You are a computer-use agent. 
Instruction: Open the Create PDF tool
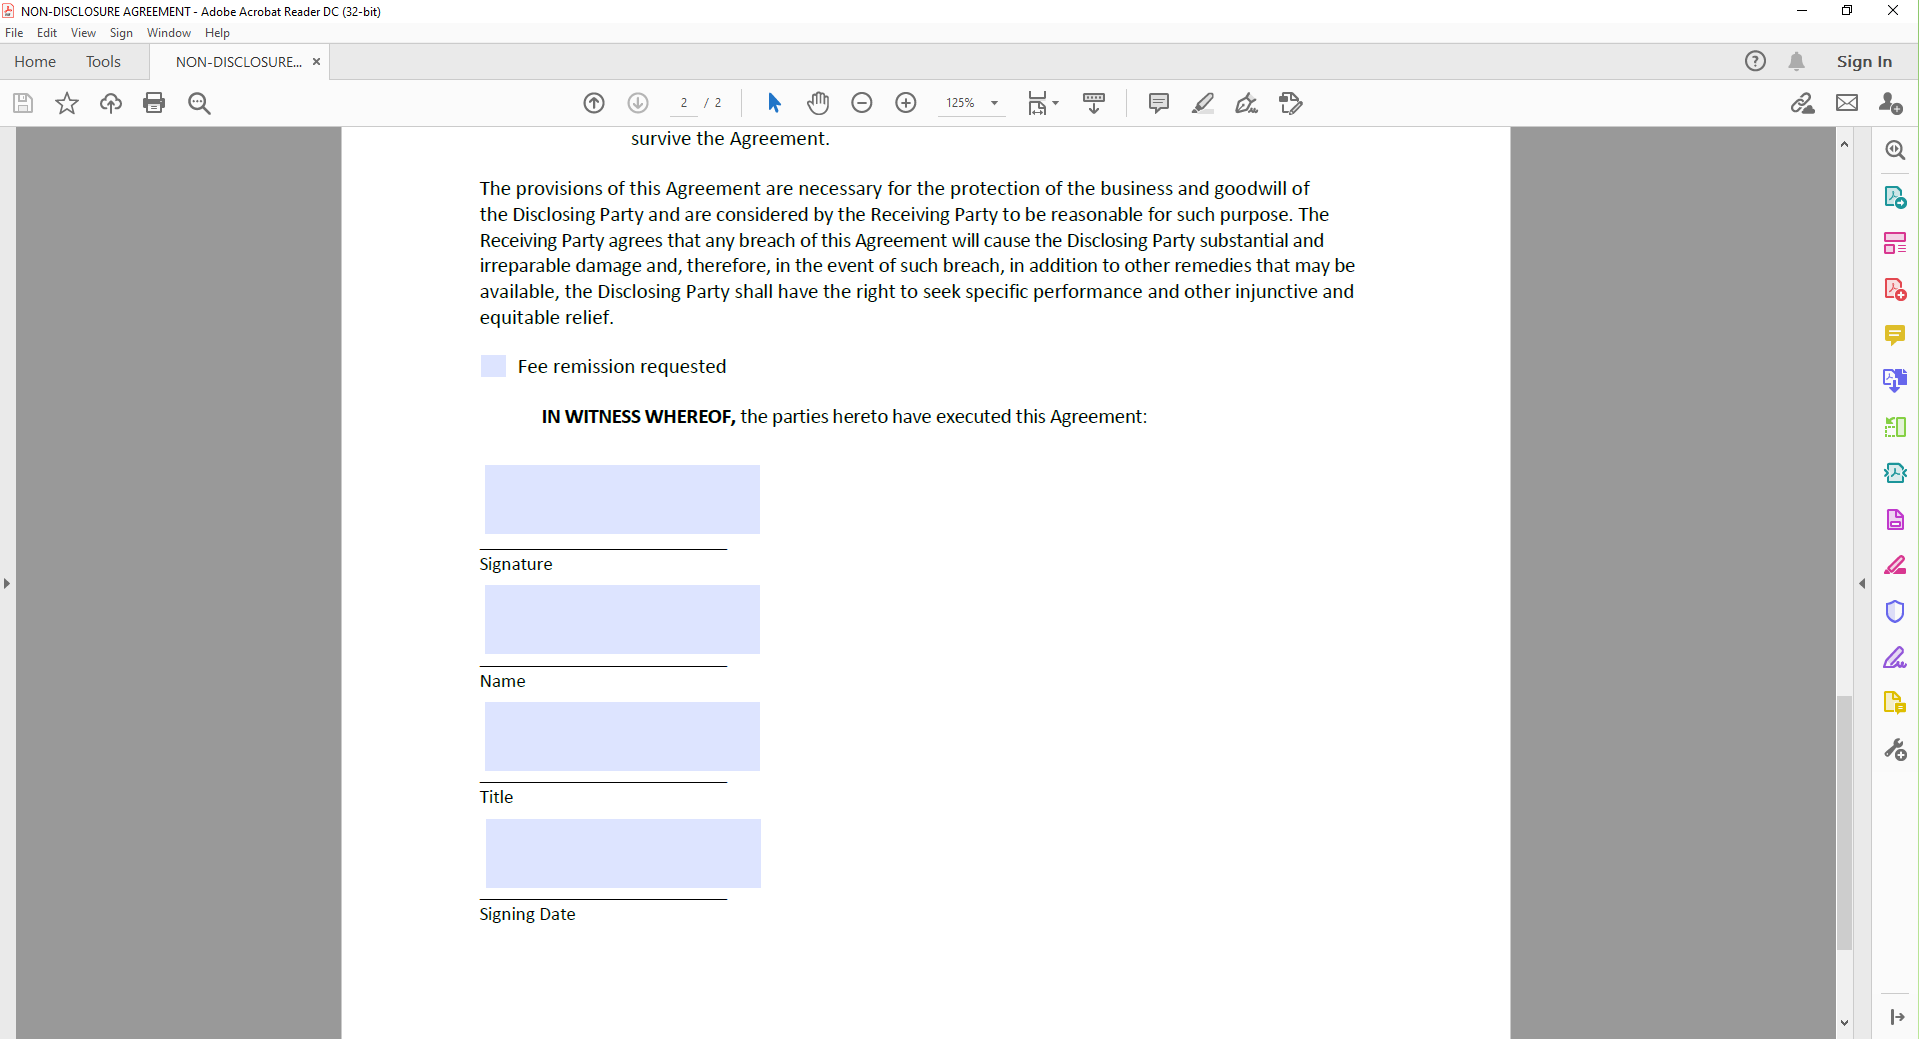point(1895,289)
